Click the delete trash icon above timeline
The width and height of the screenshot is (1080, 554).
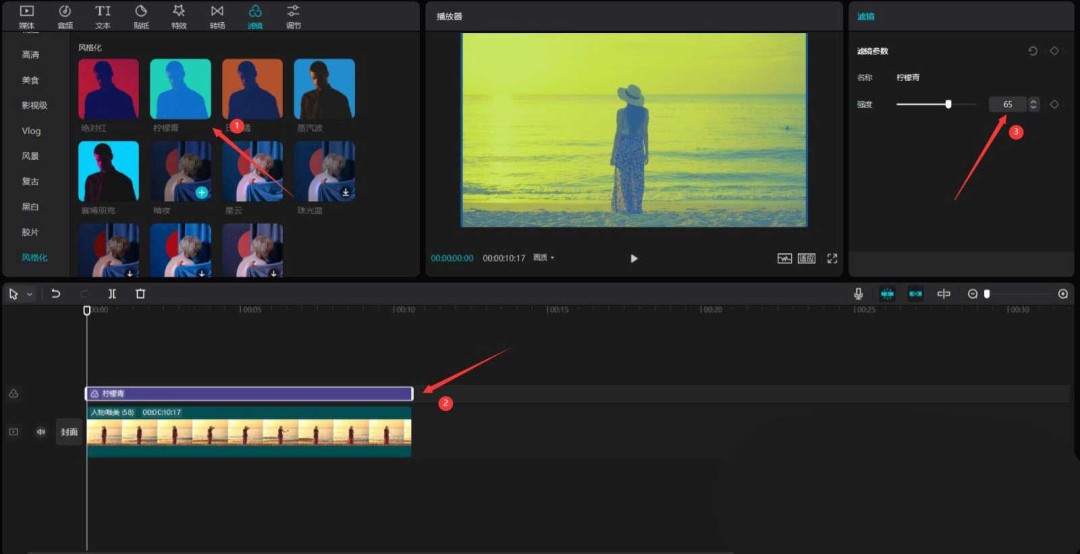click(140, 294)
